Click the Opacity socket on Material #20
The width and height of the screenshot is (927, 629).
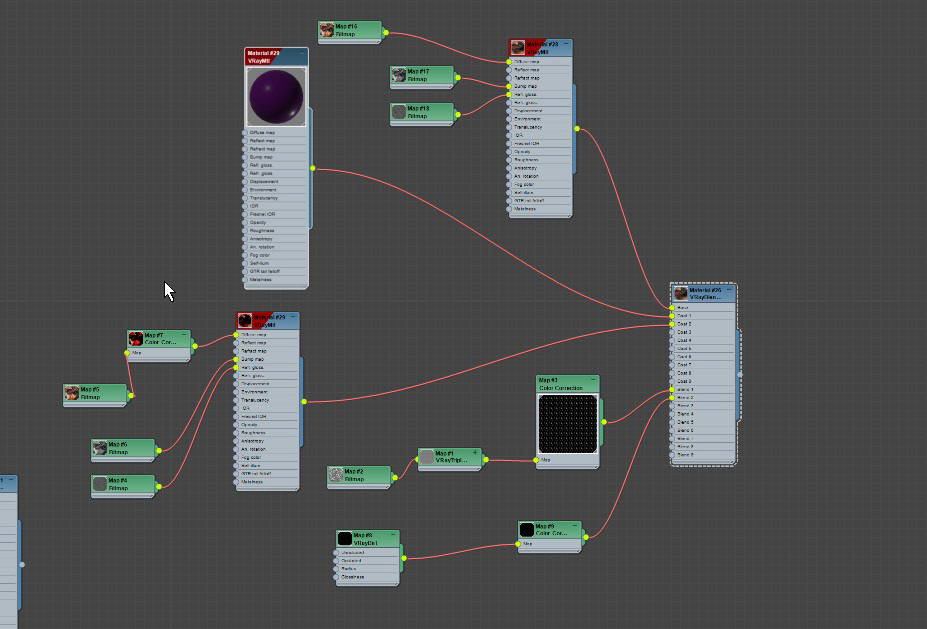click(245, 222)
